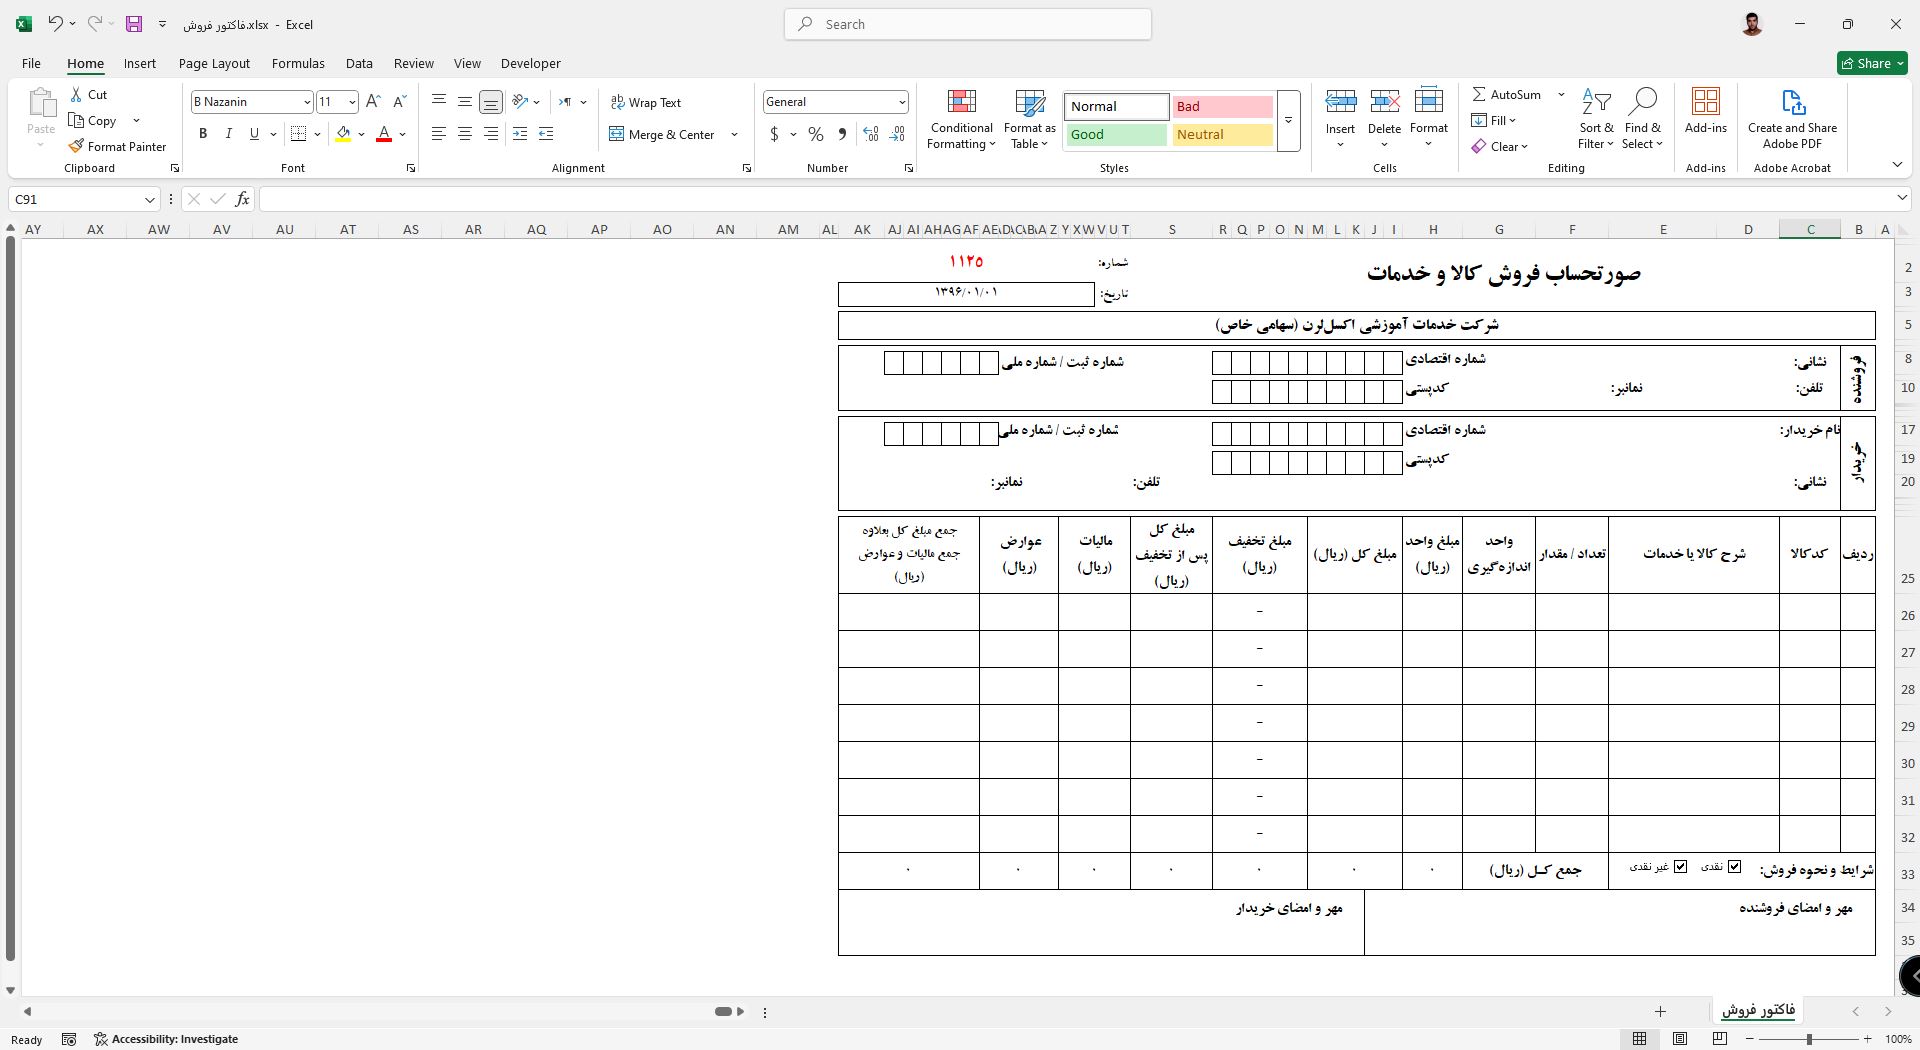Toggle the نقدی checkbox in invoice

tap(1734, 867)
